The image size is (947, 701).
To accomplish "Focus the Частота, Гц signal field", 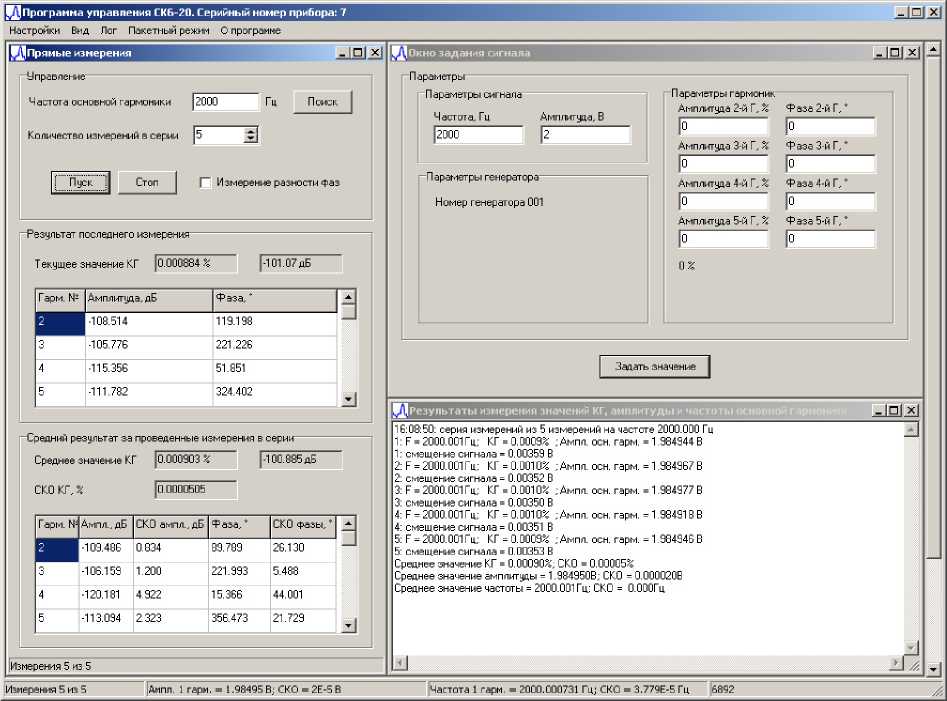I will click(x=478, y=135).
